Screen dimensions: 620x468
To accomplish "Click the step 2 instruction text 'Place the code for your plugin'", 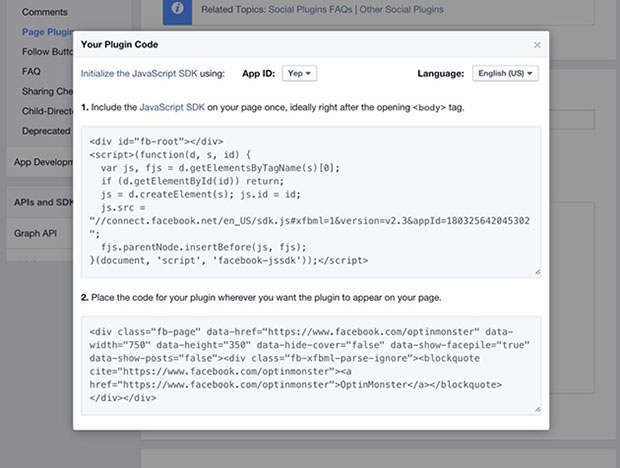I will point(261,298).
